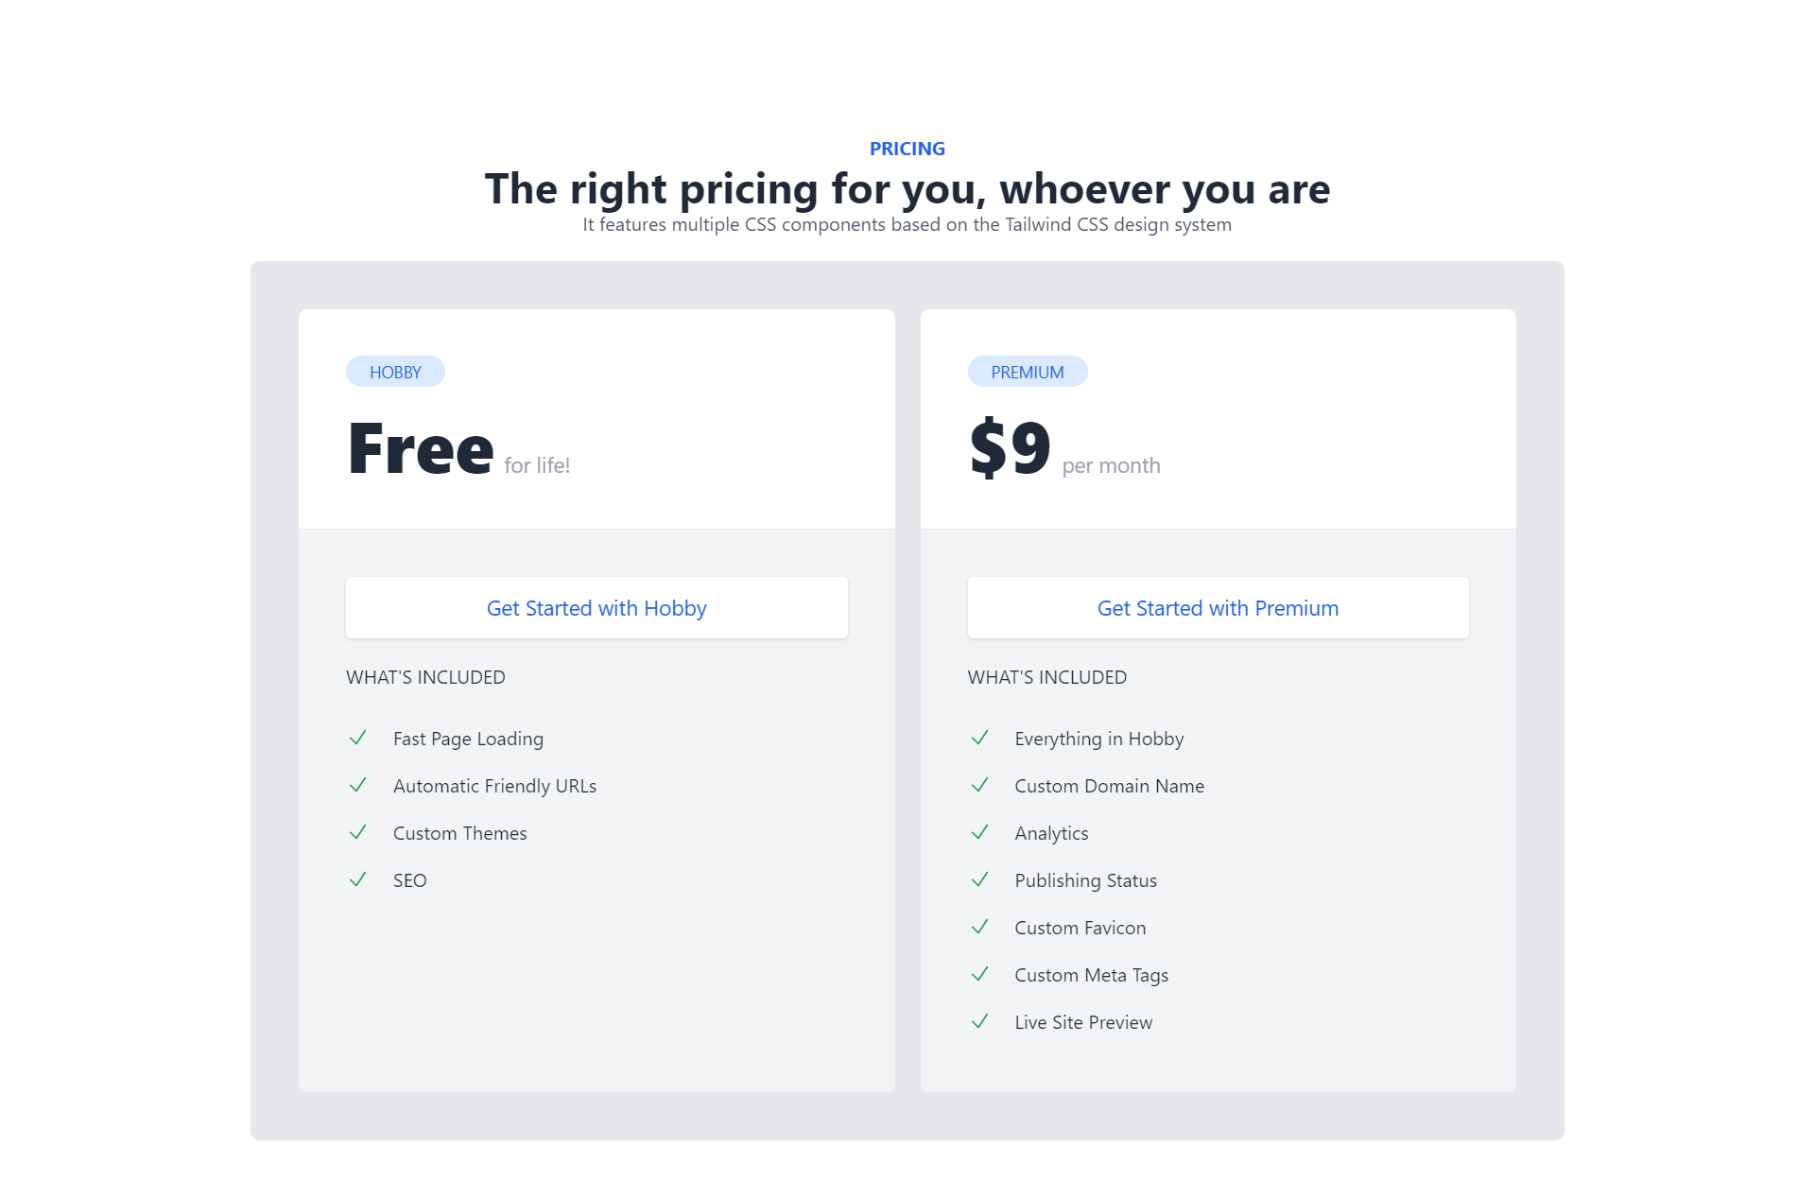Click checkmark next to Automatic Friendly URLs
This screenshot has width=1815, height=1204.
[358, 785]
